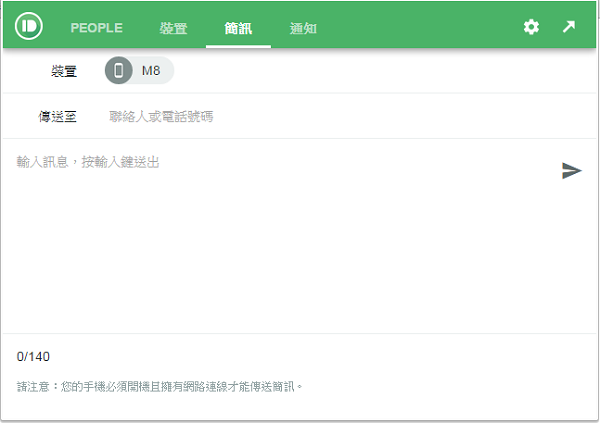Viewport: 600px width, 423px height.
Task: Click the 傳送至 field label
Action: [x=58, y=117]
